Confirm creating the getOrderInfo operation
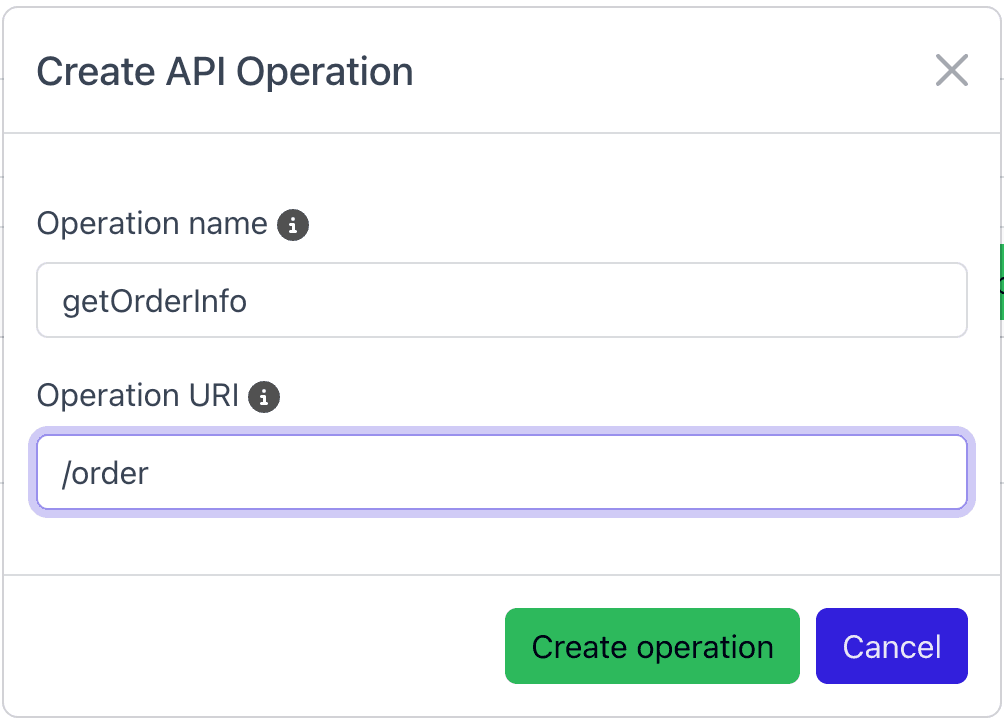Viewport: 1004px width, 722px height. tap(652, 646)
